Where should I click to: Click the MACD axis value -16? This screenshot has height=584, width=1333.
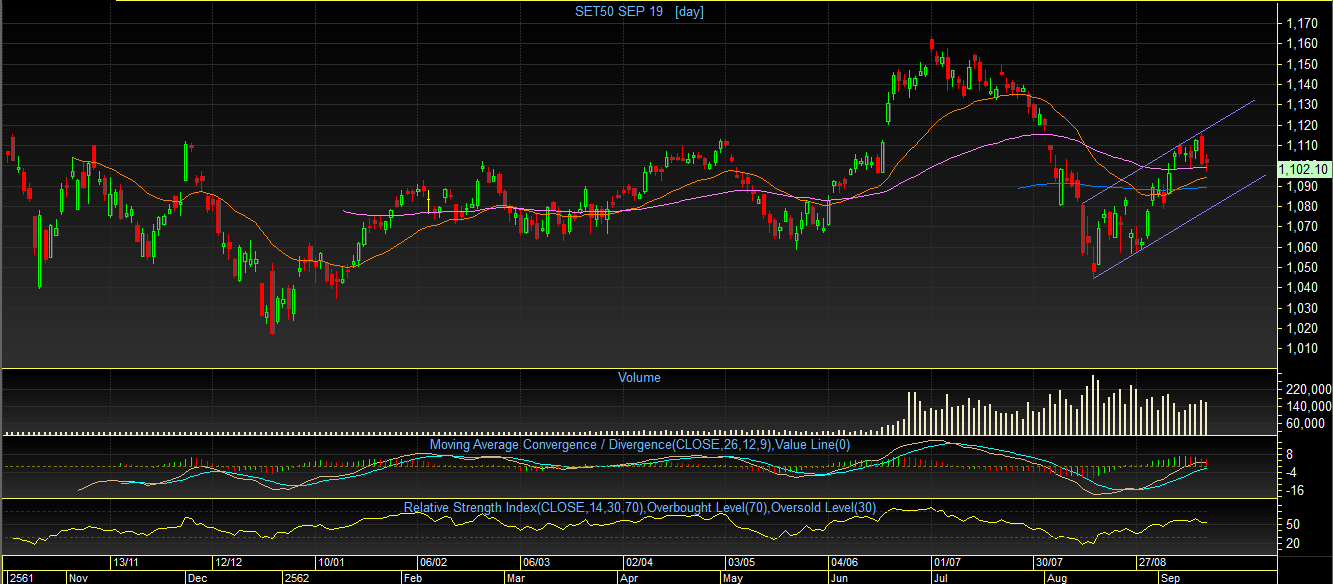click(x=1296, y=491)
